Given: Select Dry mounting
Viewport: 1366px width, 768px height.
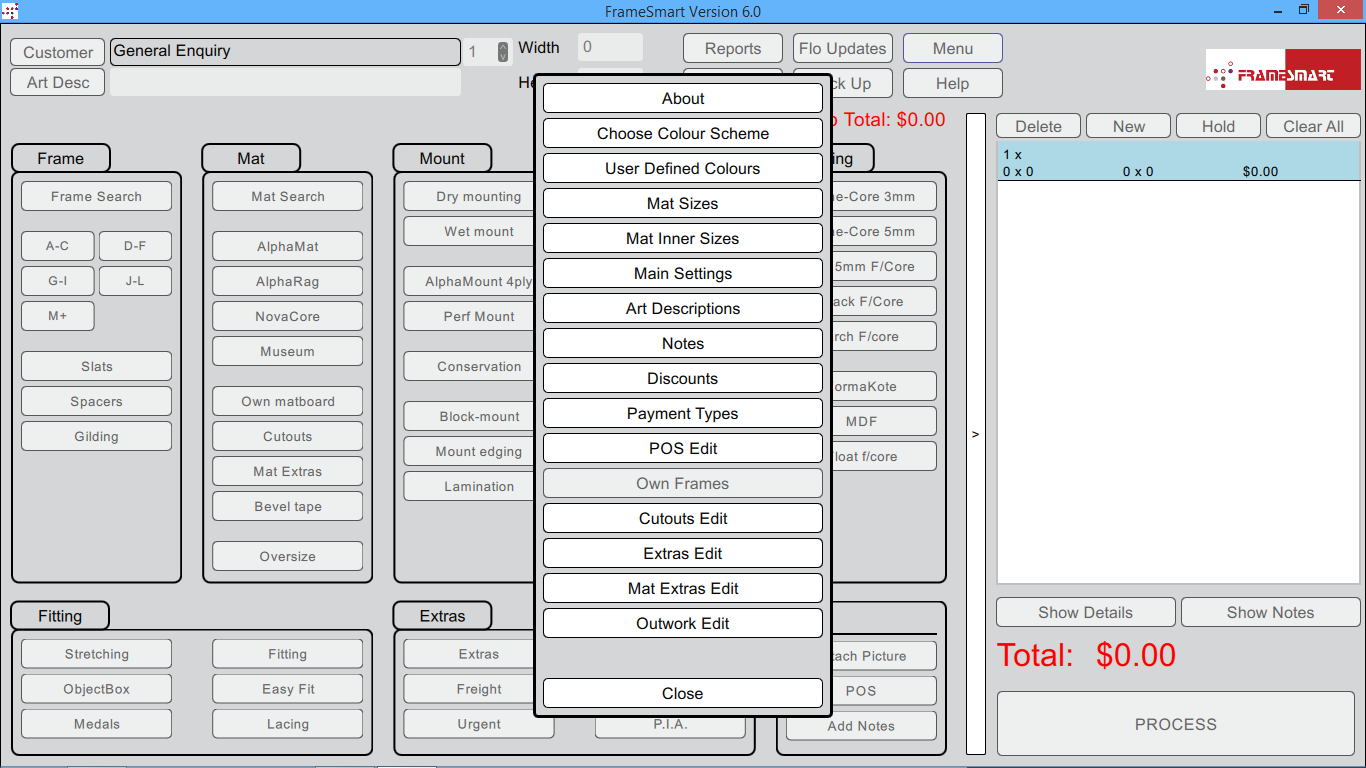Looking at the screenshot, I should [470, 196].
